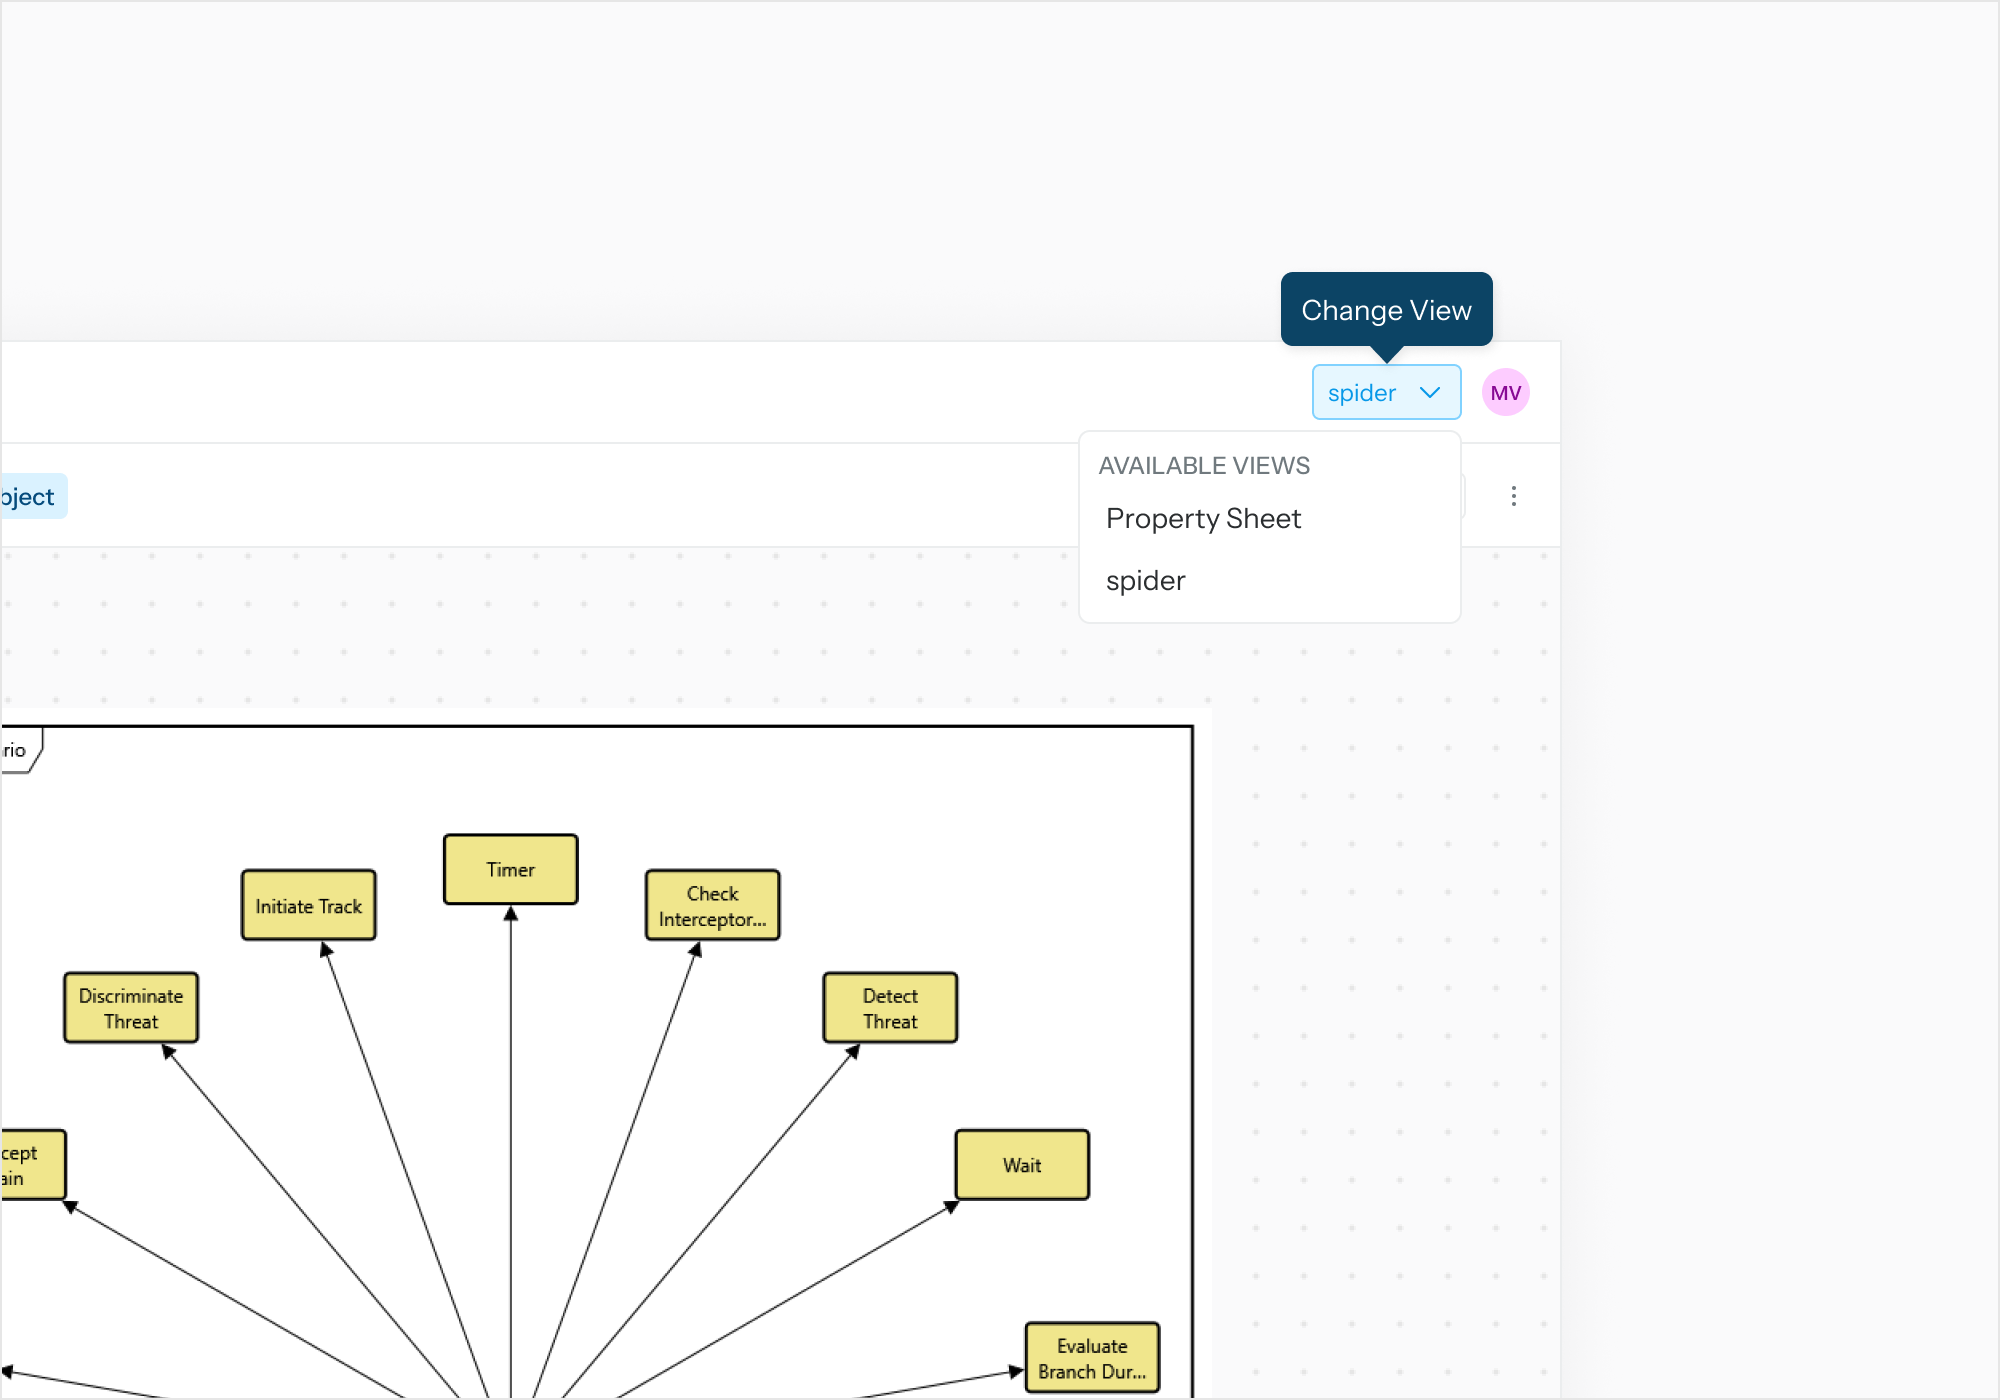Select the Timer node
The width and height of the screenshot is (2000, 1400).
tap(510, 869)
